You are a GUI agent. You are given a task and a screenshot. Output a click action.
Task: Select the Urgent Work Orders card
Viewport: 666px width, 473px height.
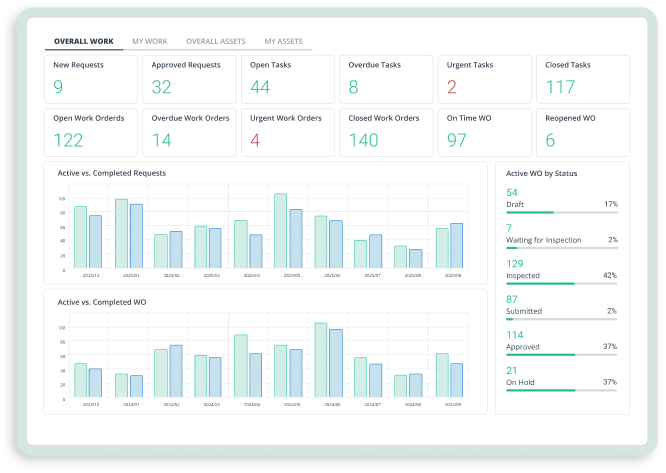(x=287, y=131)
